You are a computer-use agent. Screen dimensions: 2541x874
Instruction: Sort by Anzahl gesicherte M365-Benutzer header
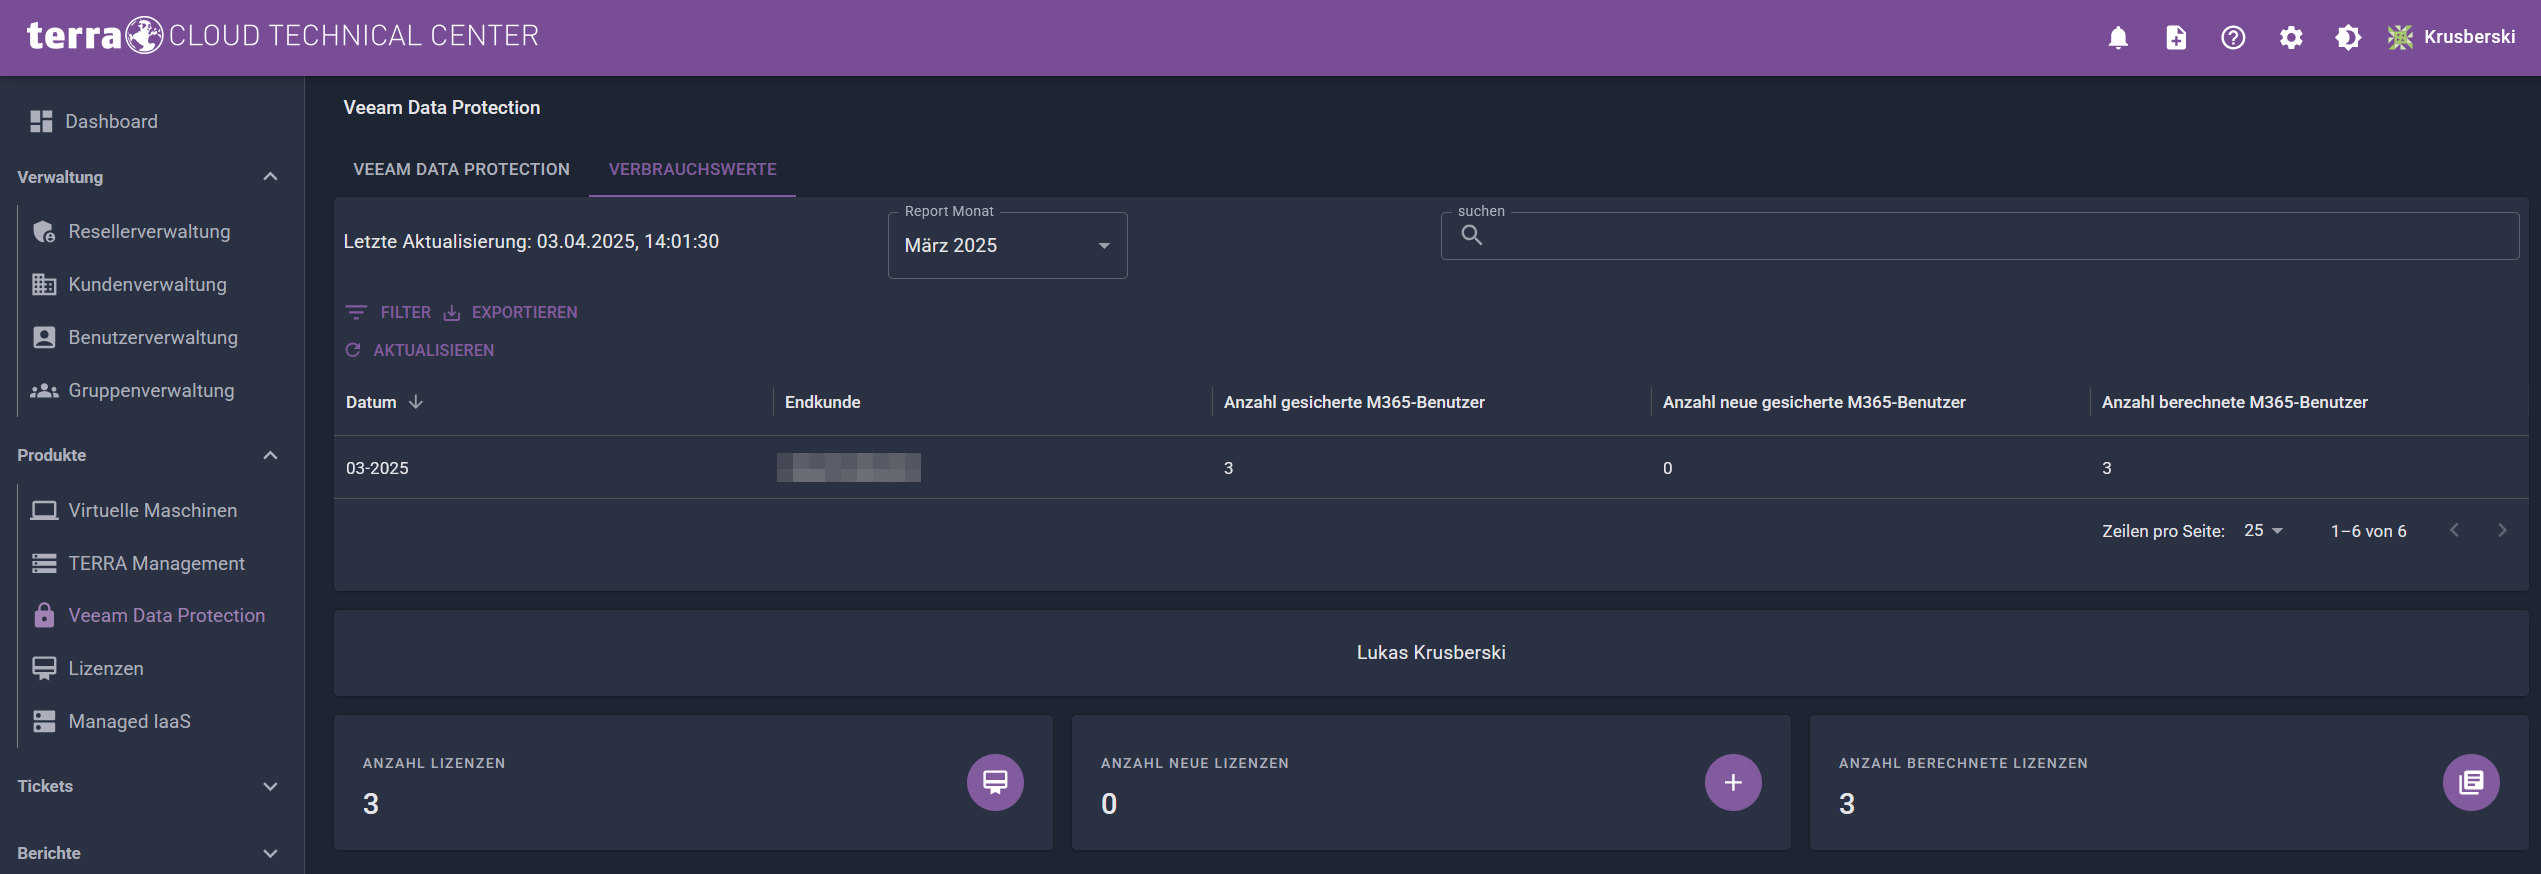coord(1354,402)
